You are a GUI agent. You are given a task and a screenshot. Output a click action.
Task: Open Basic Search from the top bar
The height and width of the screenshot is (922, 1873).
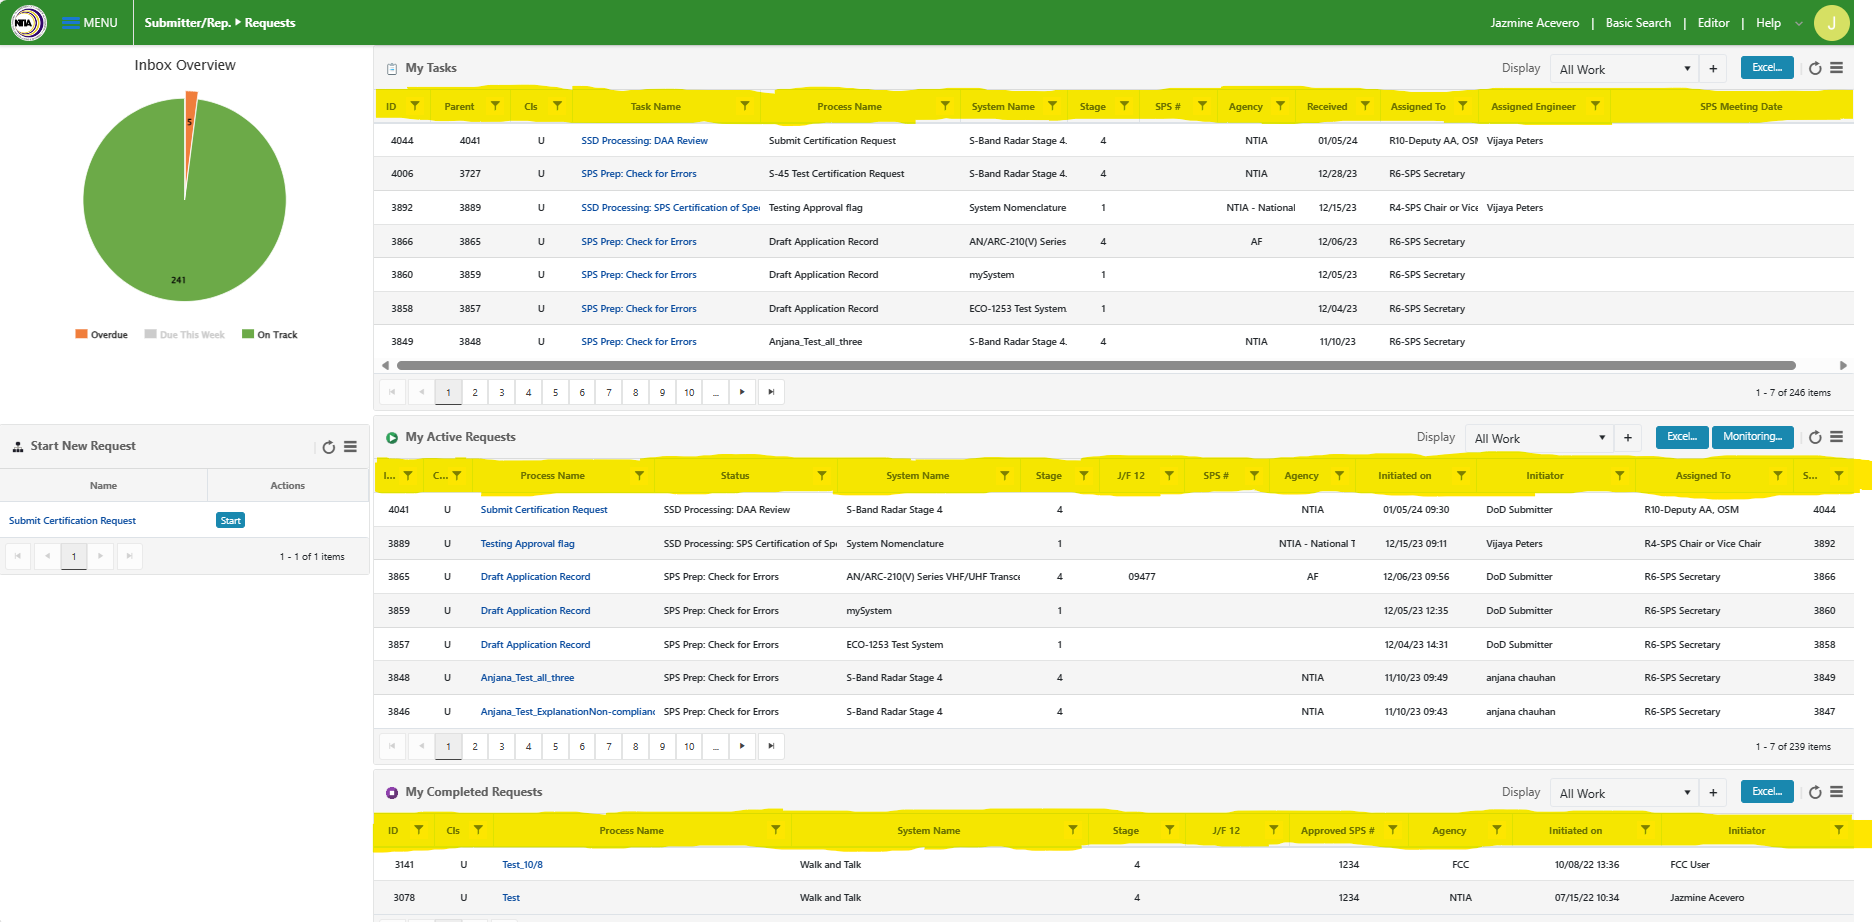[x=1638, y=23]
